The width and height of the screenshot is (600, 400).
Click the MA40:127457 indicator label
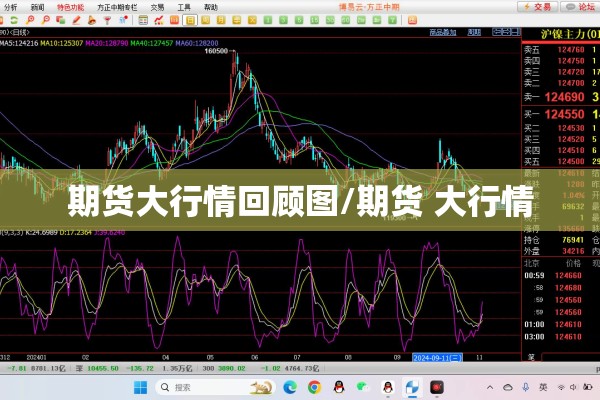[152, 43]
